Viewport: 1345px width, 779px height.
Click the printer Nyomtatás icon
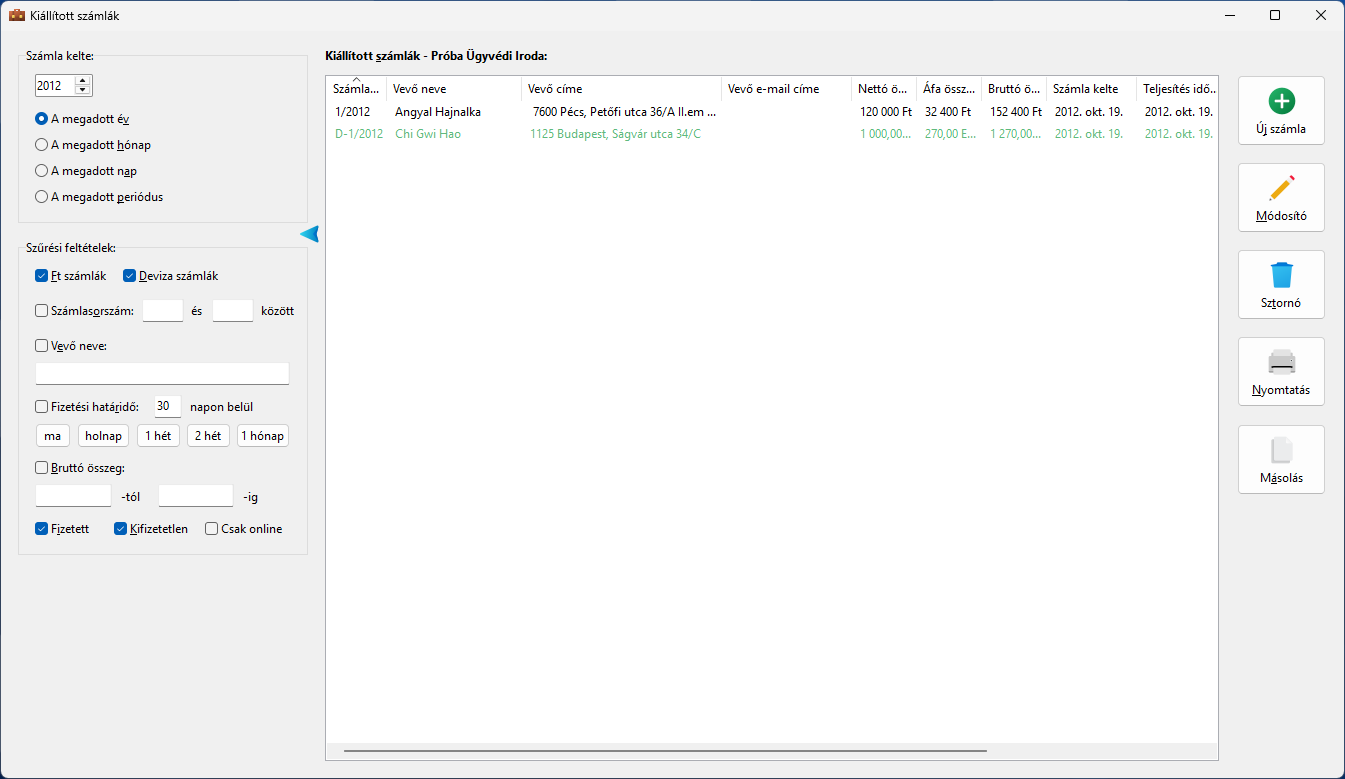coord(1281,362)
